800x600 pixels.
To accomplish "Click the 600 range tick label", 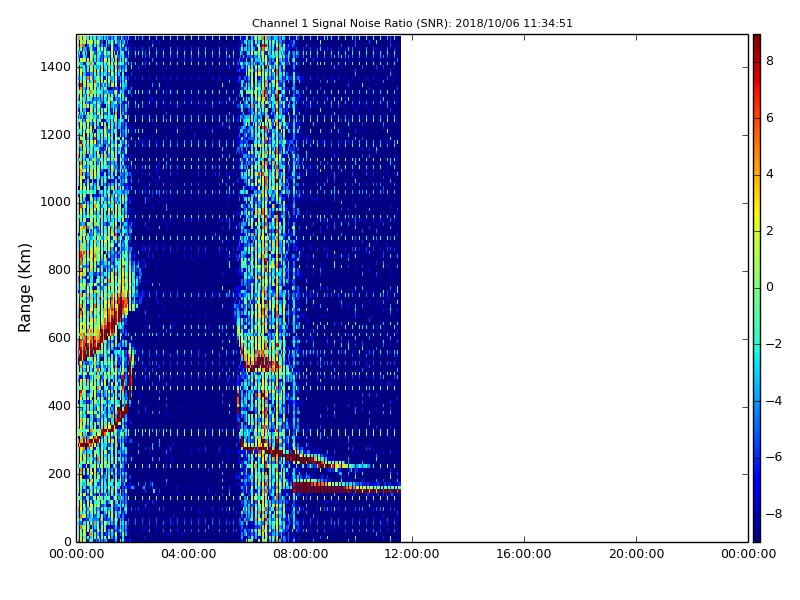I will click(x=59, y=338).
